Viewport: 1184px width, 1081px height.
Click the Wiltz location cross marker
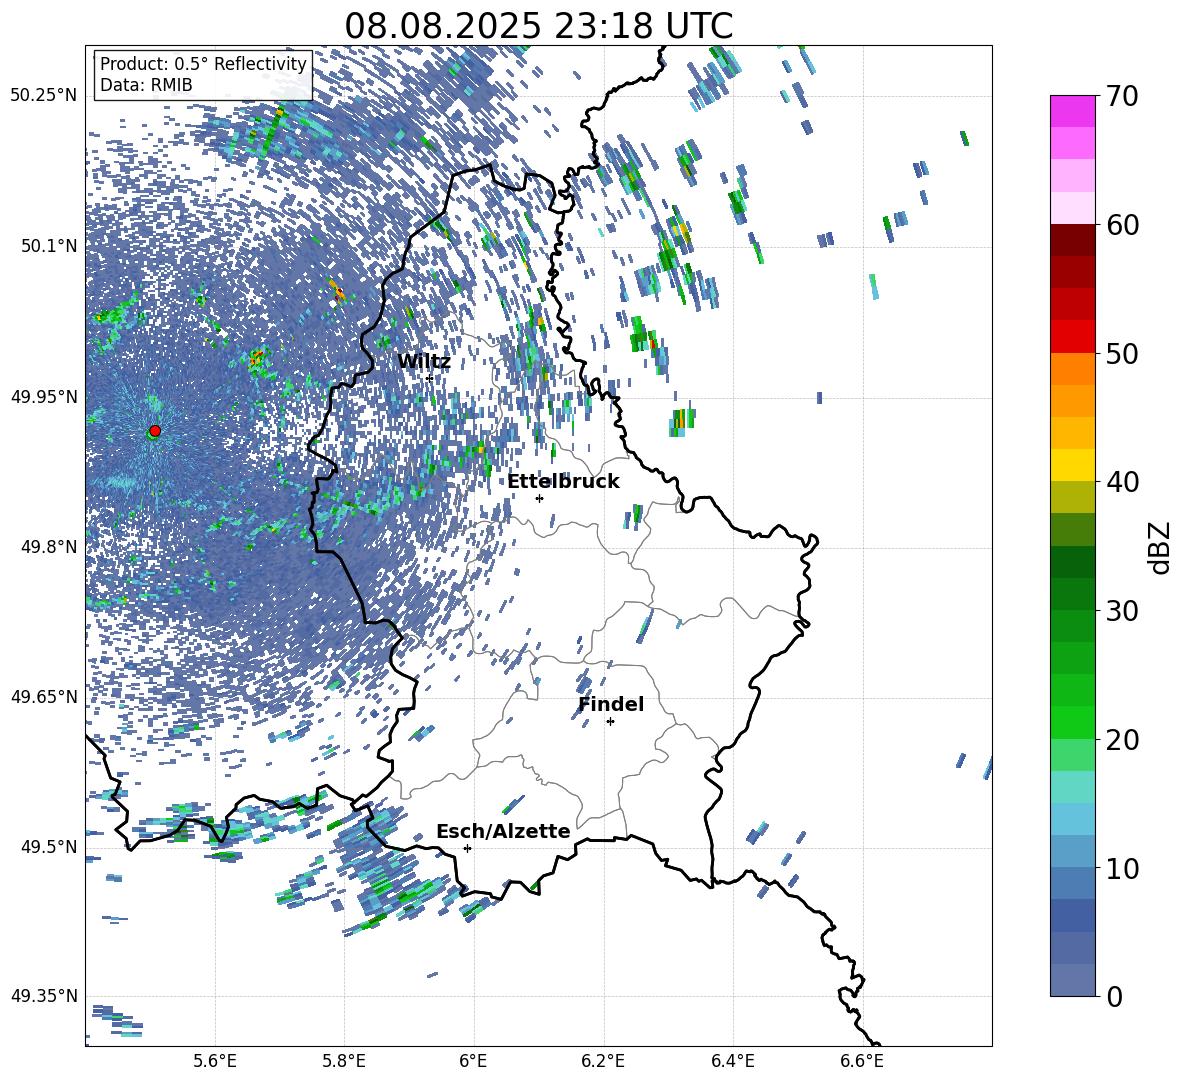[429, 378]
